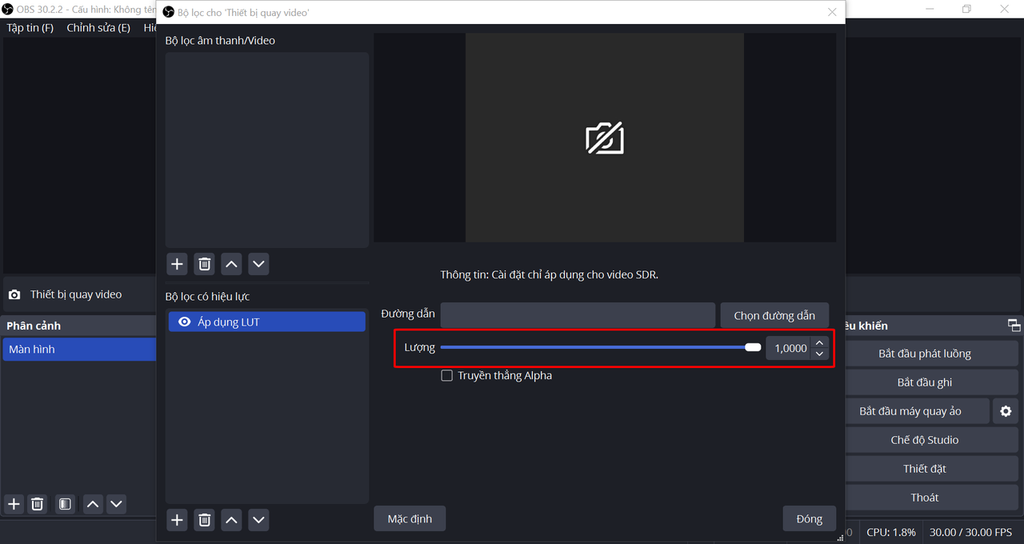Enable the Truyền thẳng Alpha checkbox

(x=447, y=376)
